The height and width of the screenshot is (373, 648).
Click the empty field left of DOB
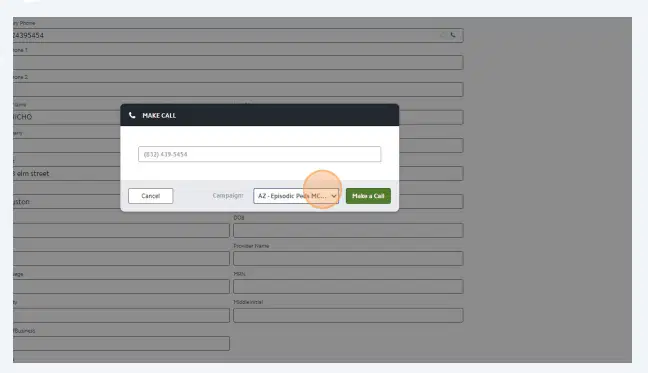click(121, 230)
